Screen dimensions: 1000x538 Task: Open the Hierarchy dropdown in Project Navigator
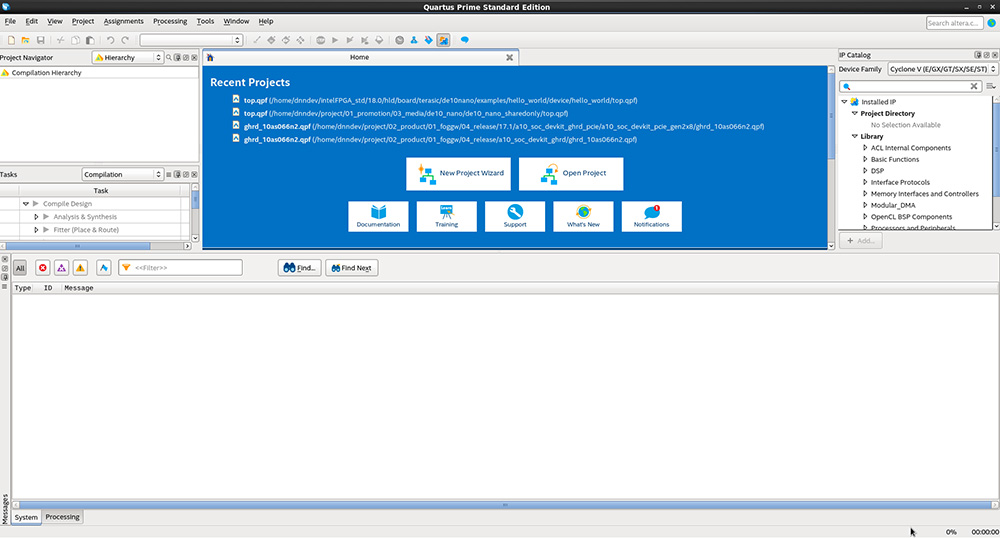coord(128,57)
